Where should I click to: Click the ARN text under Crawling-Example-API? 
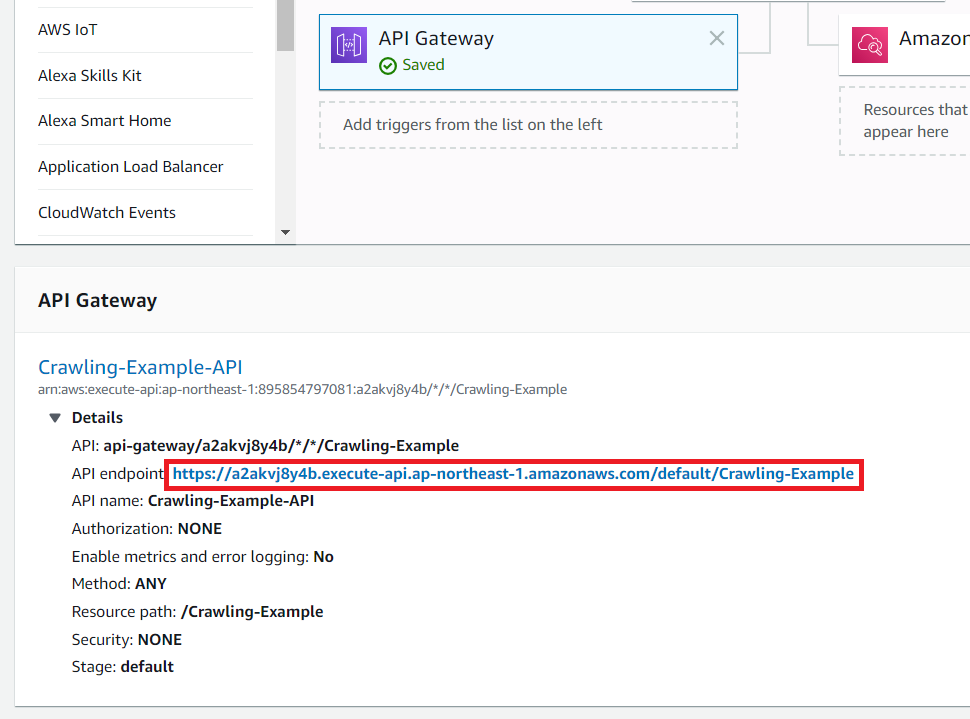click(303, 389)
